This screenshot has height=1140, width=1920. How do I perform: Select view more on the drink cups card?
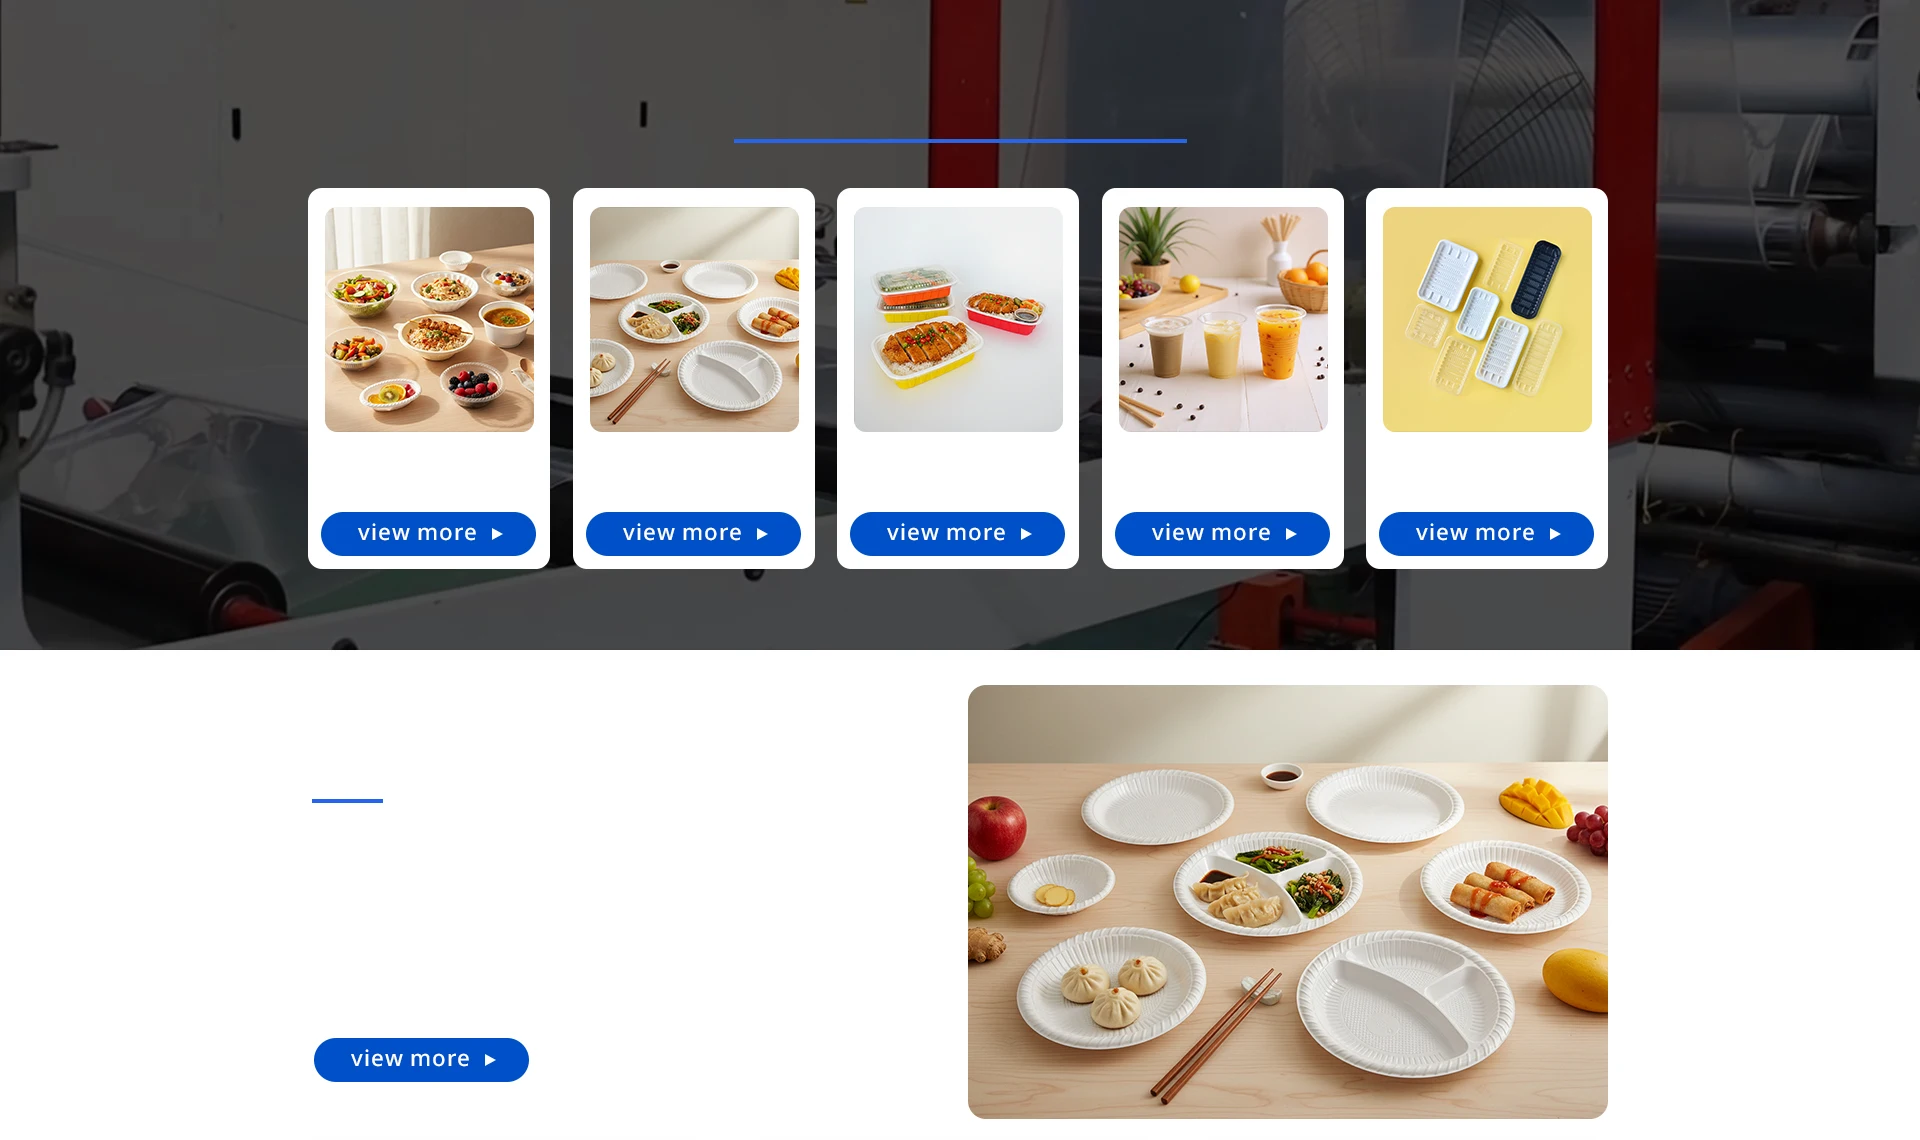1222,534
